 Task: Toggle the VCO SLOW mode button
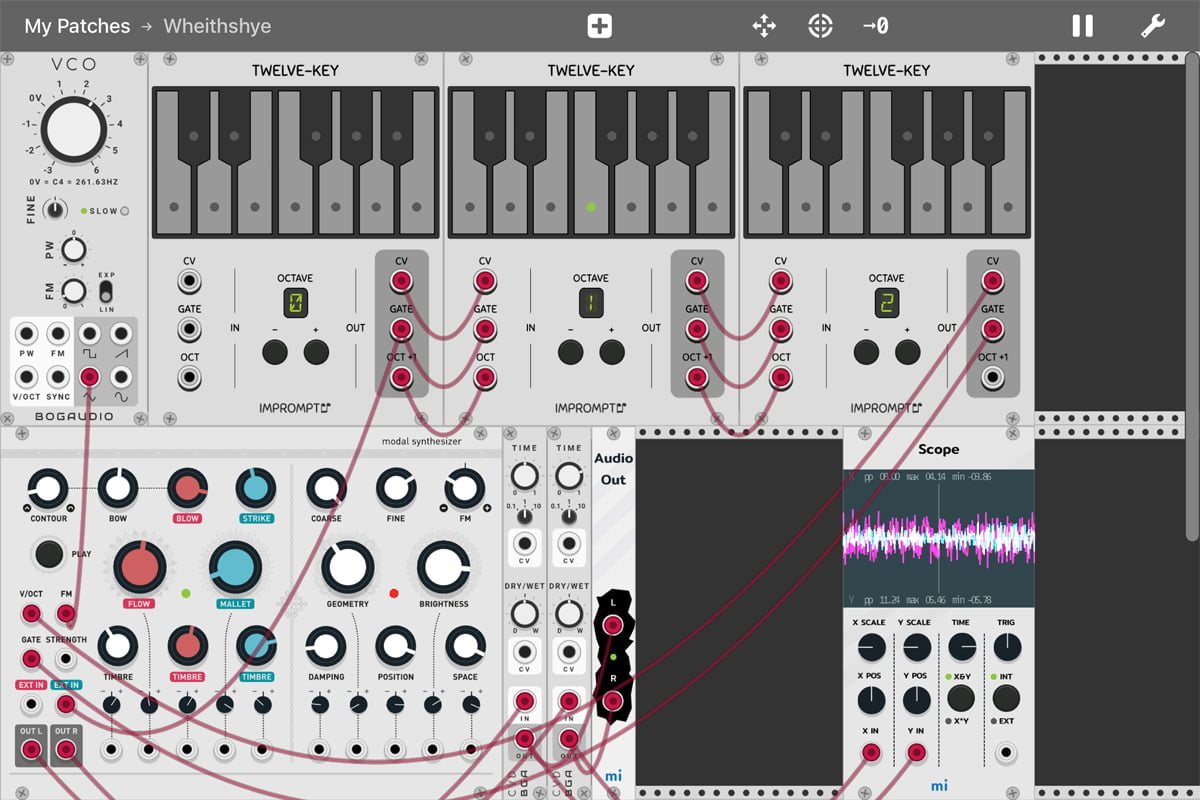(125, 211)
